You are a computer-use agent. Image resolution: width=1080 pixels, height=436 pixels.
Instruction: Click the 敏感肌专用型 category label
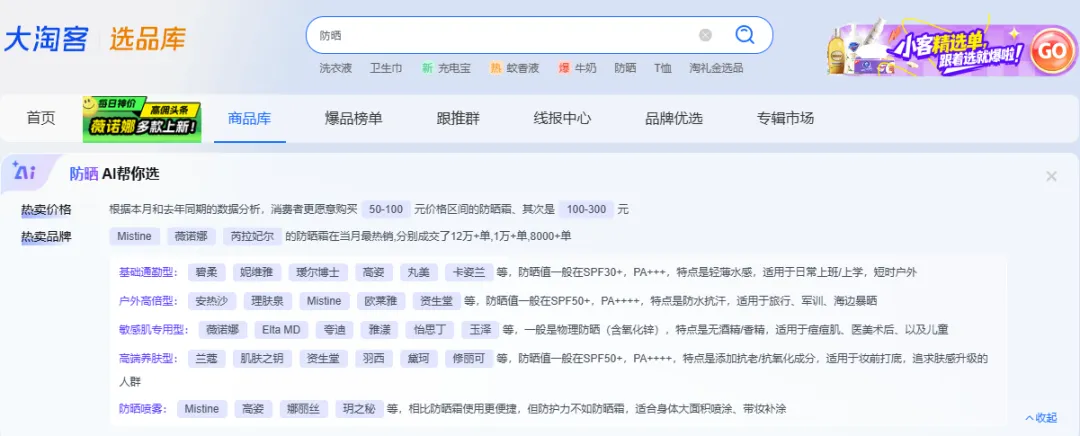point(154,330)
